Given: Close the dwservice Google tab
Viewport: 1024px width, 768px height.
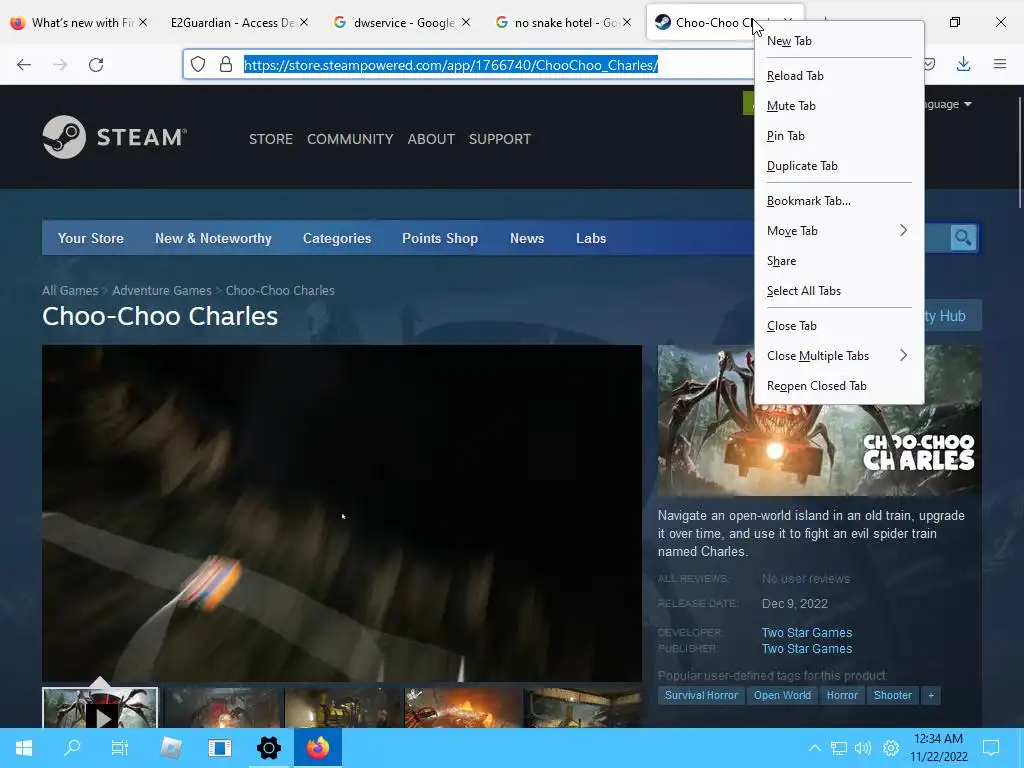Looking at the screenshot, I should (x=466, y=22).
